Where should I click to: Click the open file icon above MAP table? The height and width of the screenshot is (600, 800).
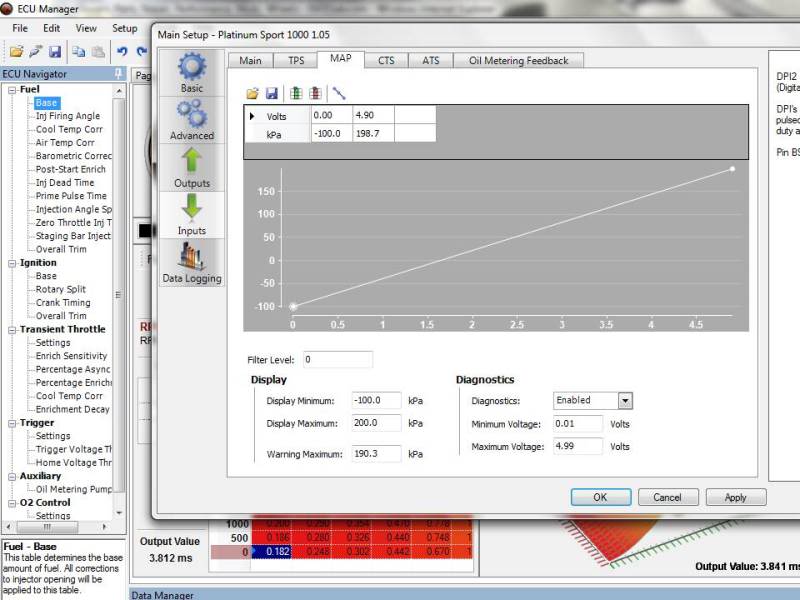click(253, 93)
